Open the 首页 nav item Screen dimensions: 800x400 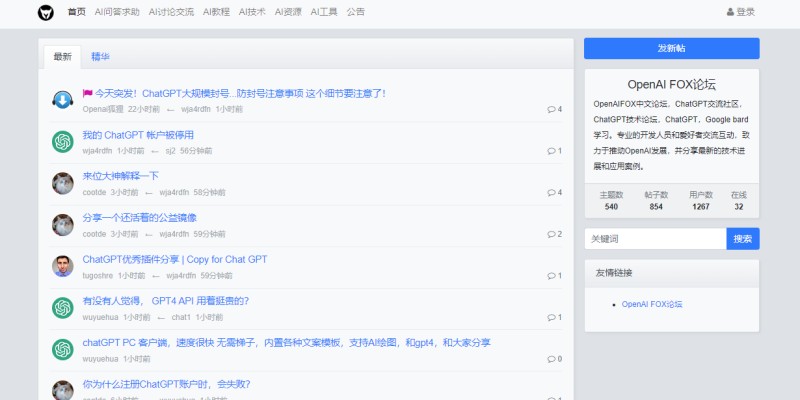click(x=77, y=12)
